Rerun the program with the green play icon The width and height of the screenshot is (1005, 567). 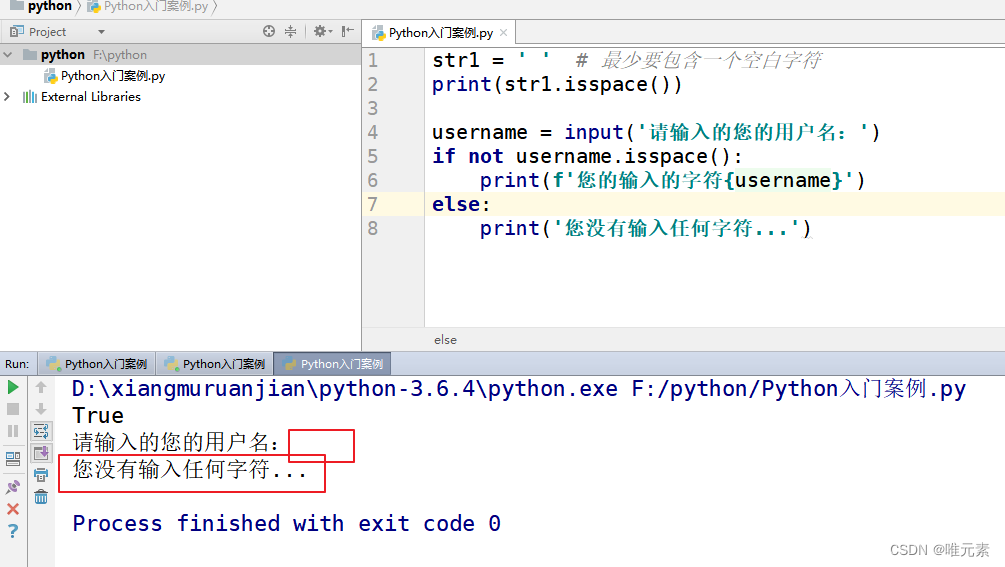(x=13, y=387)
